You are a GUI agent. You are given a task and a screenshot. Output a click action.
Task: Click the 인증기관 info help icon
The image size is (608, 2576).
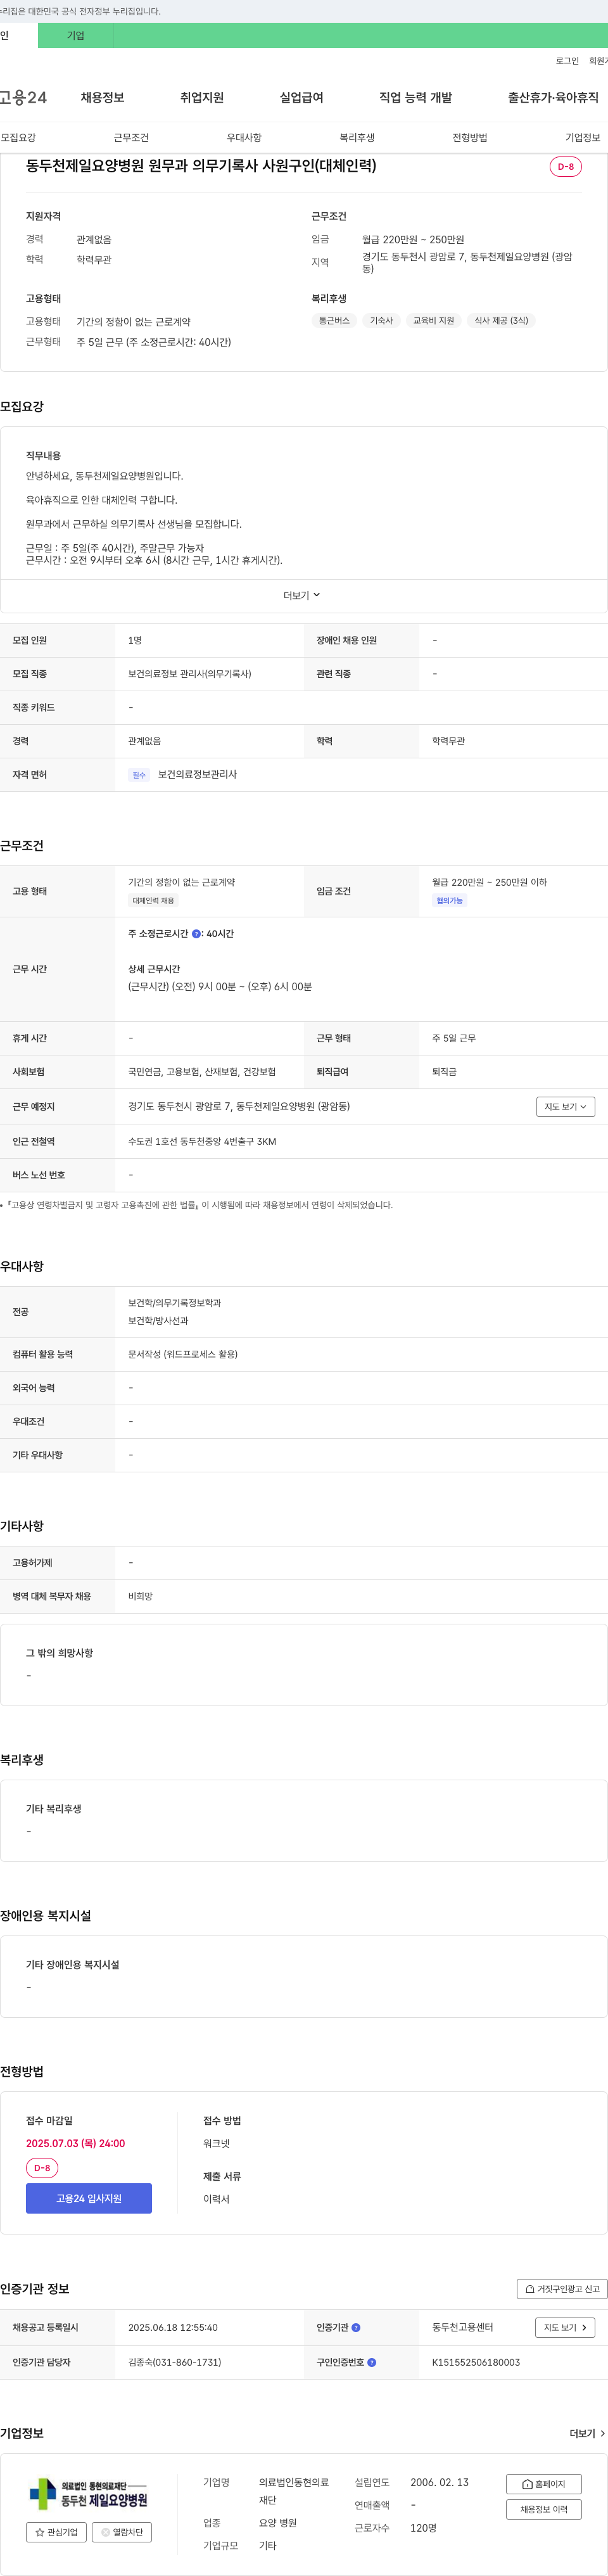(356, 2327)
